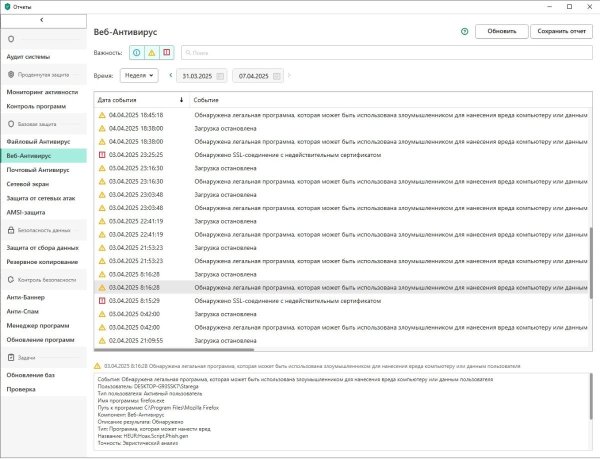
Task: Click the Безопасность данных lock icon
Action: point(11,230)
